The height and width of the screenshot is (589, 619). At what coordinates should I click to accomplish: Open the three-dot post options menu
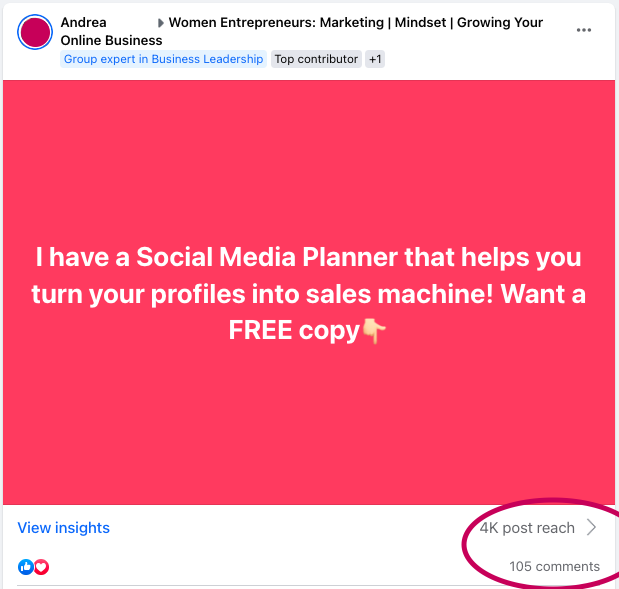(584, 30)
